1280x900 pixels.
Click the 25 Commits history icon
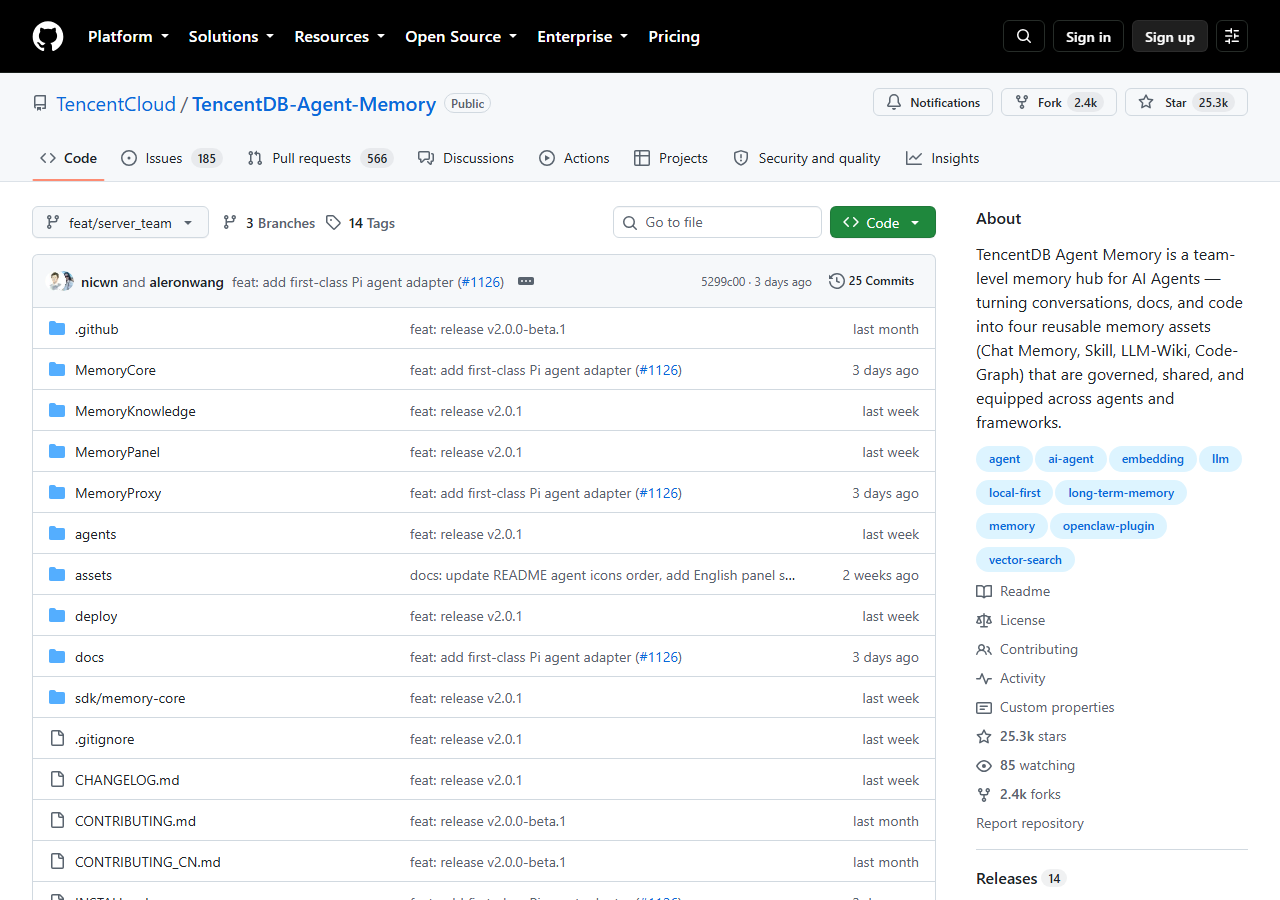837,281
